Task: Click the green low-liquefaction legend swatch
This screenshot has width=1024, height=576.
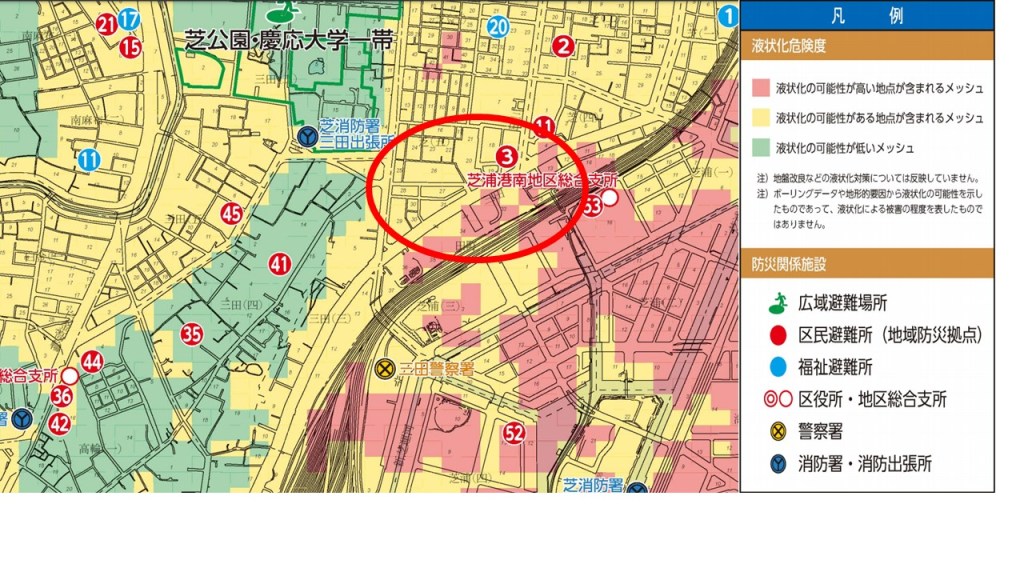Action: (760, 147)
